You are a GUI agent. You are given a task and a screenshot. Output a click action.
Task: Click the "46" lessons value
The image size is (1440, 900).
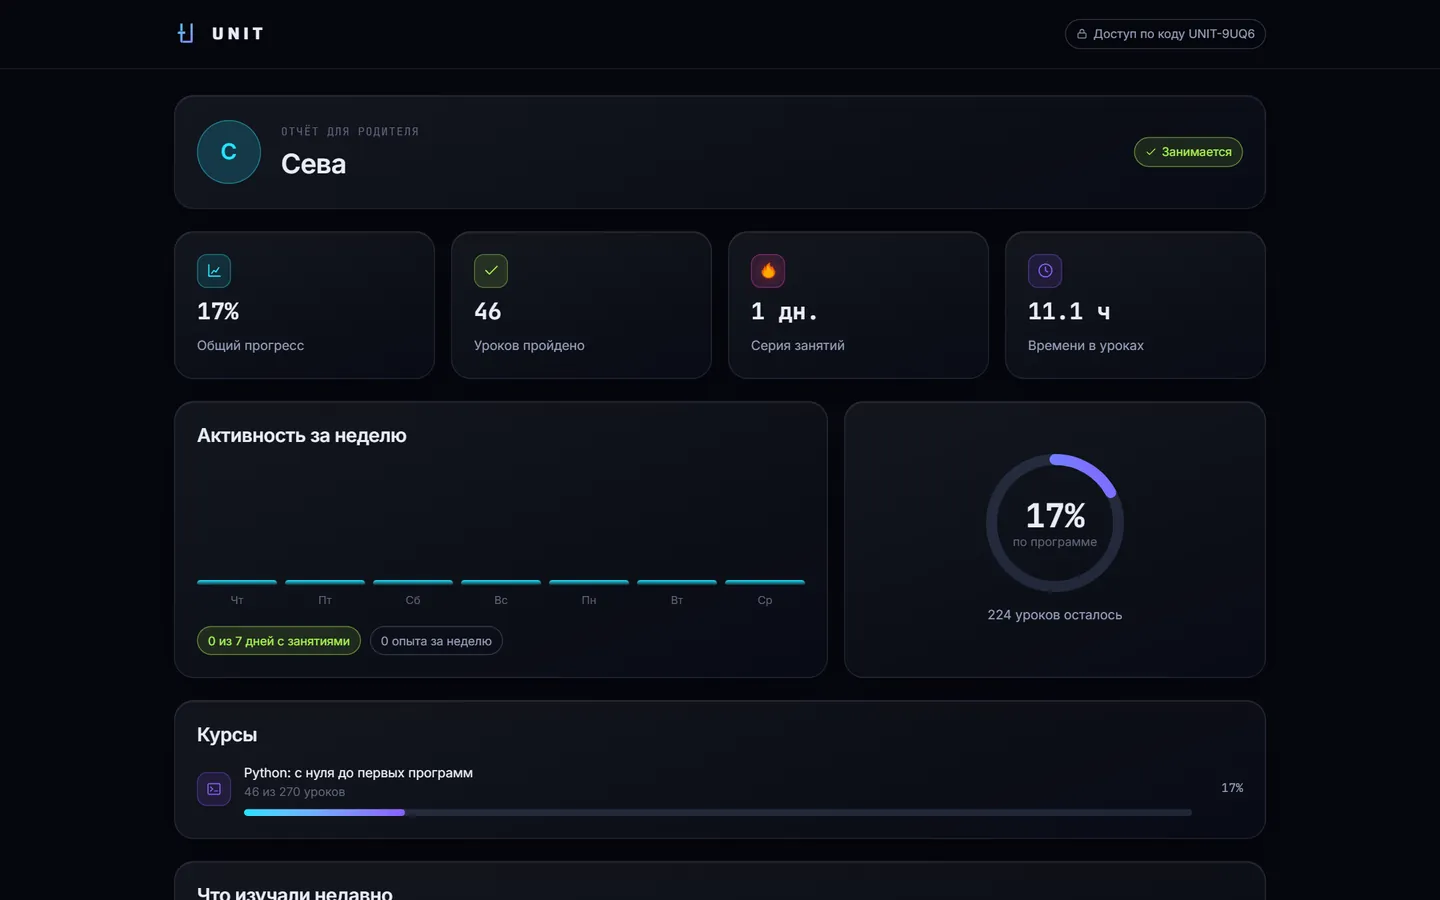(488, 312)
